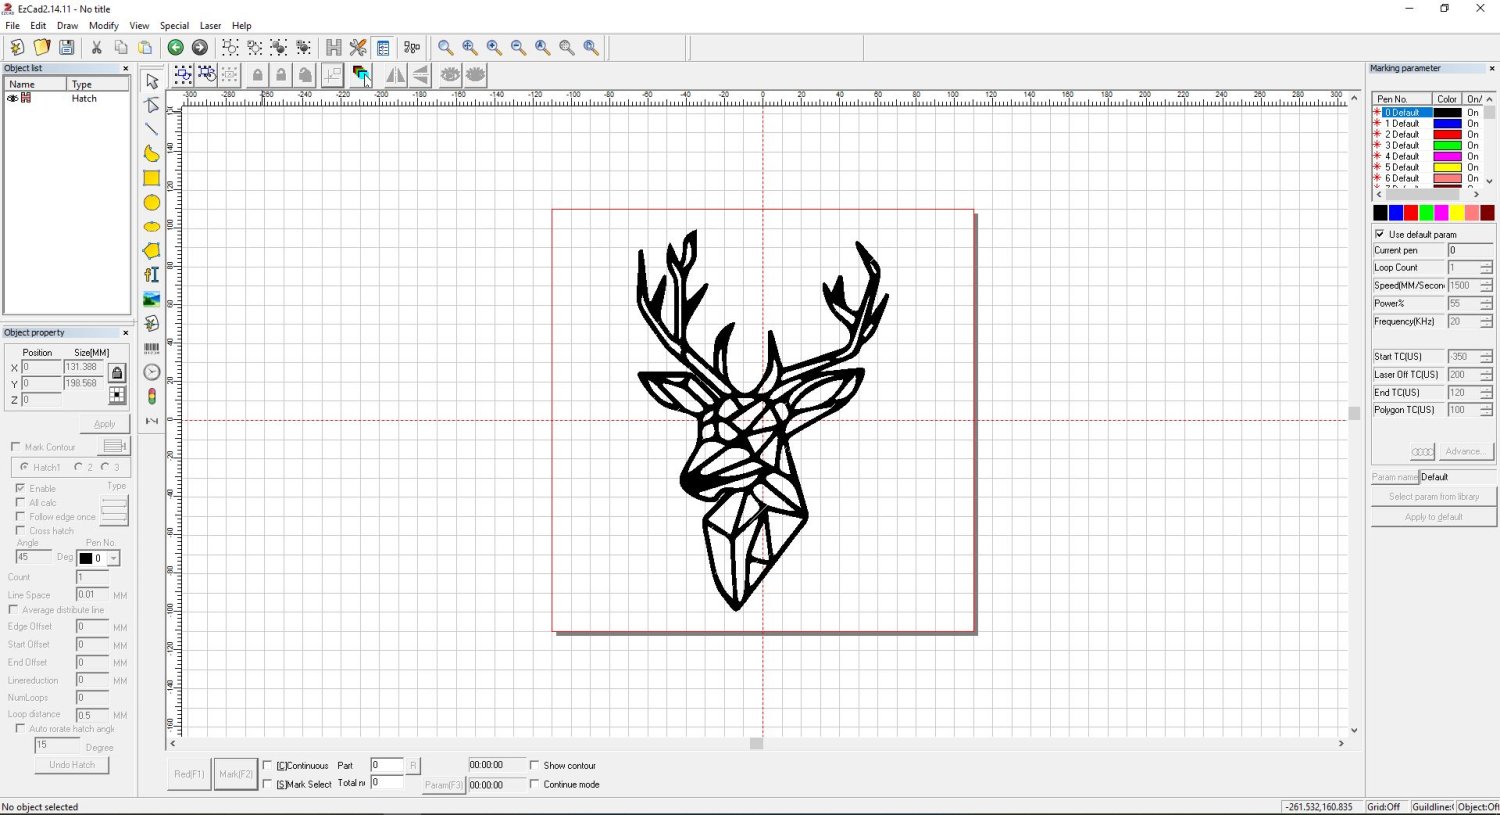Toggle the Use default param checkbox

pyautogui.click(x=1380, y=234)
